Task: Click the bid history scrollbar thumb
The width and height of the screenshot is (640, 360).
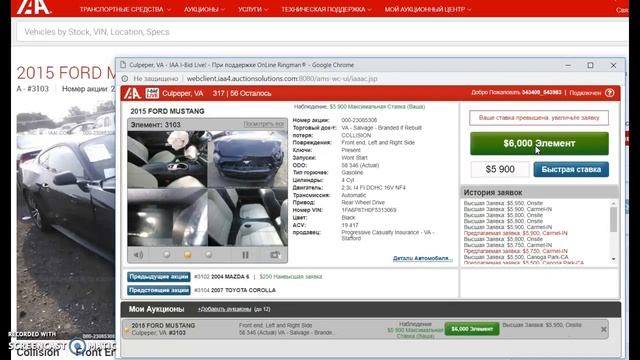Action: [x=613, y=220]
